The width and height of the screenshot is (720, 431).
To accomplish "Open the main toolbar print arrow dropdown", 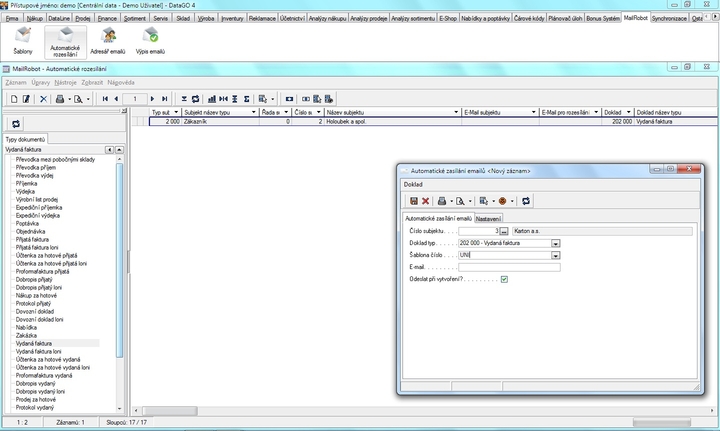I will click(x=69, y=99).
